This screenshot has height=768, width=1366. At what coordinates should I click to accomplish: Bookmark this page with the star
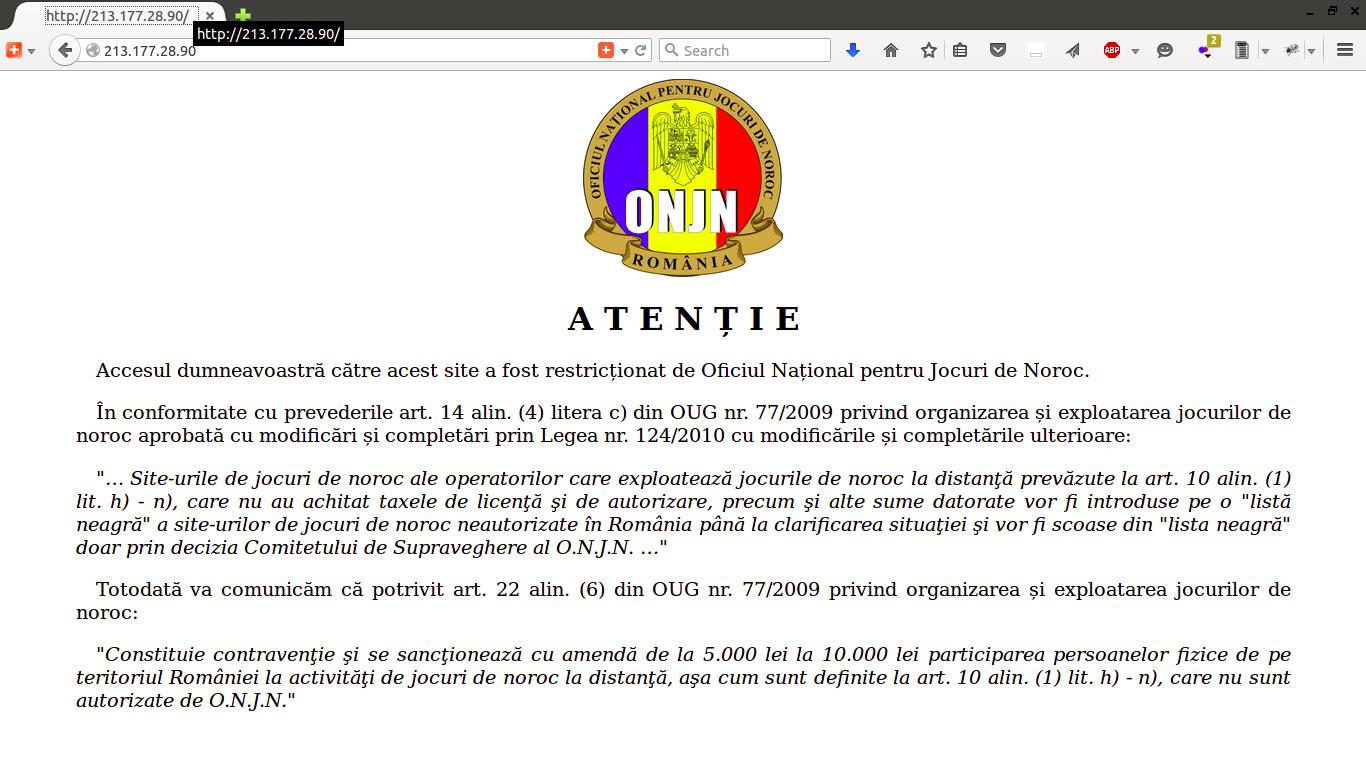(x=929, y=50)
